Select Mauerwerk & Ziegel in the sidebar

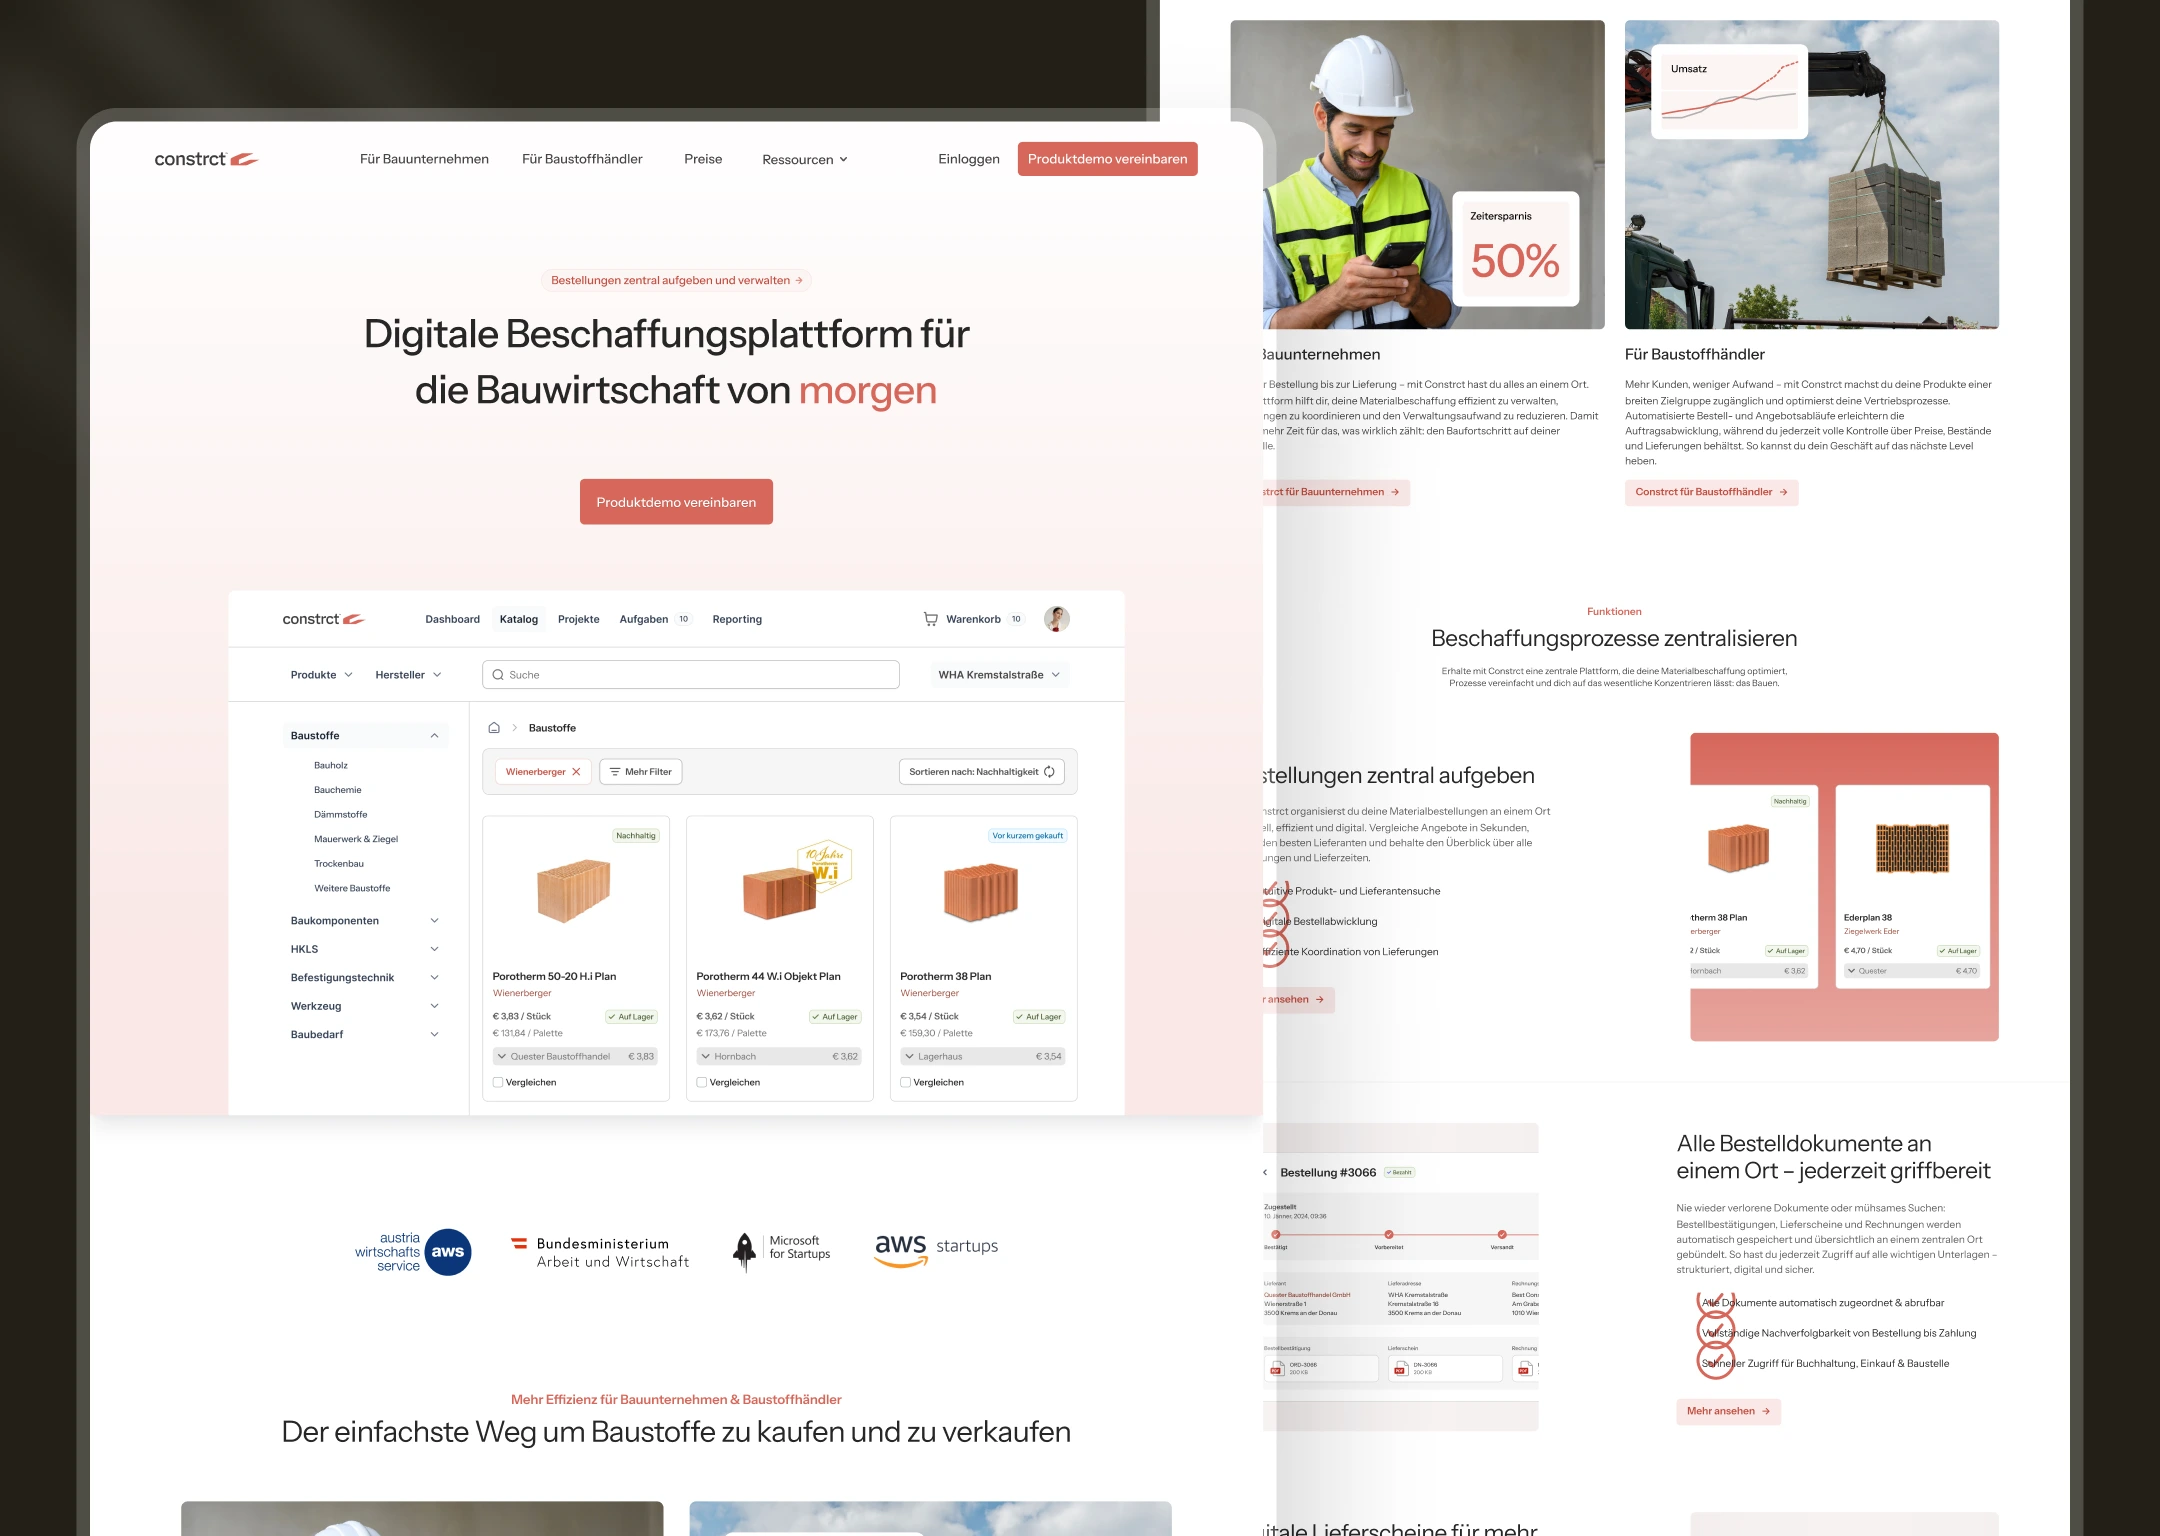[x=356, y=839]
